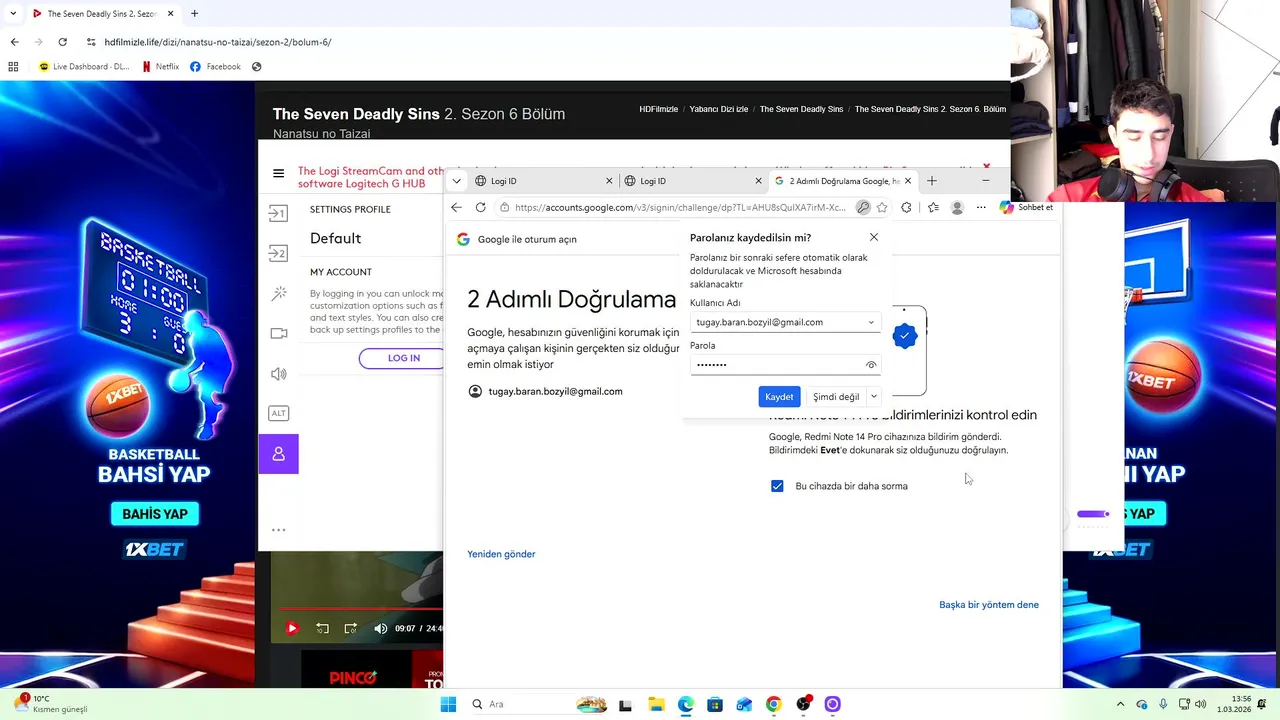Select Source 2 icon in Logi sidebar
1280x720 pixels.
pos(278,253)
